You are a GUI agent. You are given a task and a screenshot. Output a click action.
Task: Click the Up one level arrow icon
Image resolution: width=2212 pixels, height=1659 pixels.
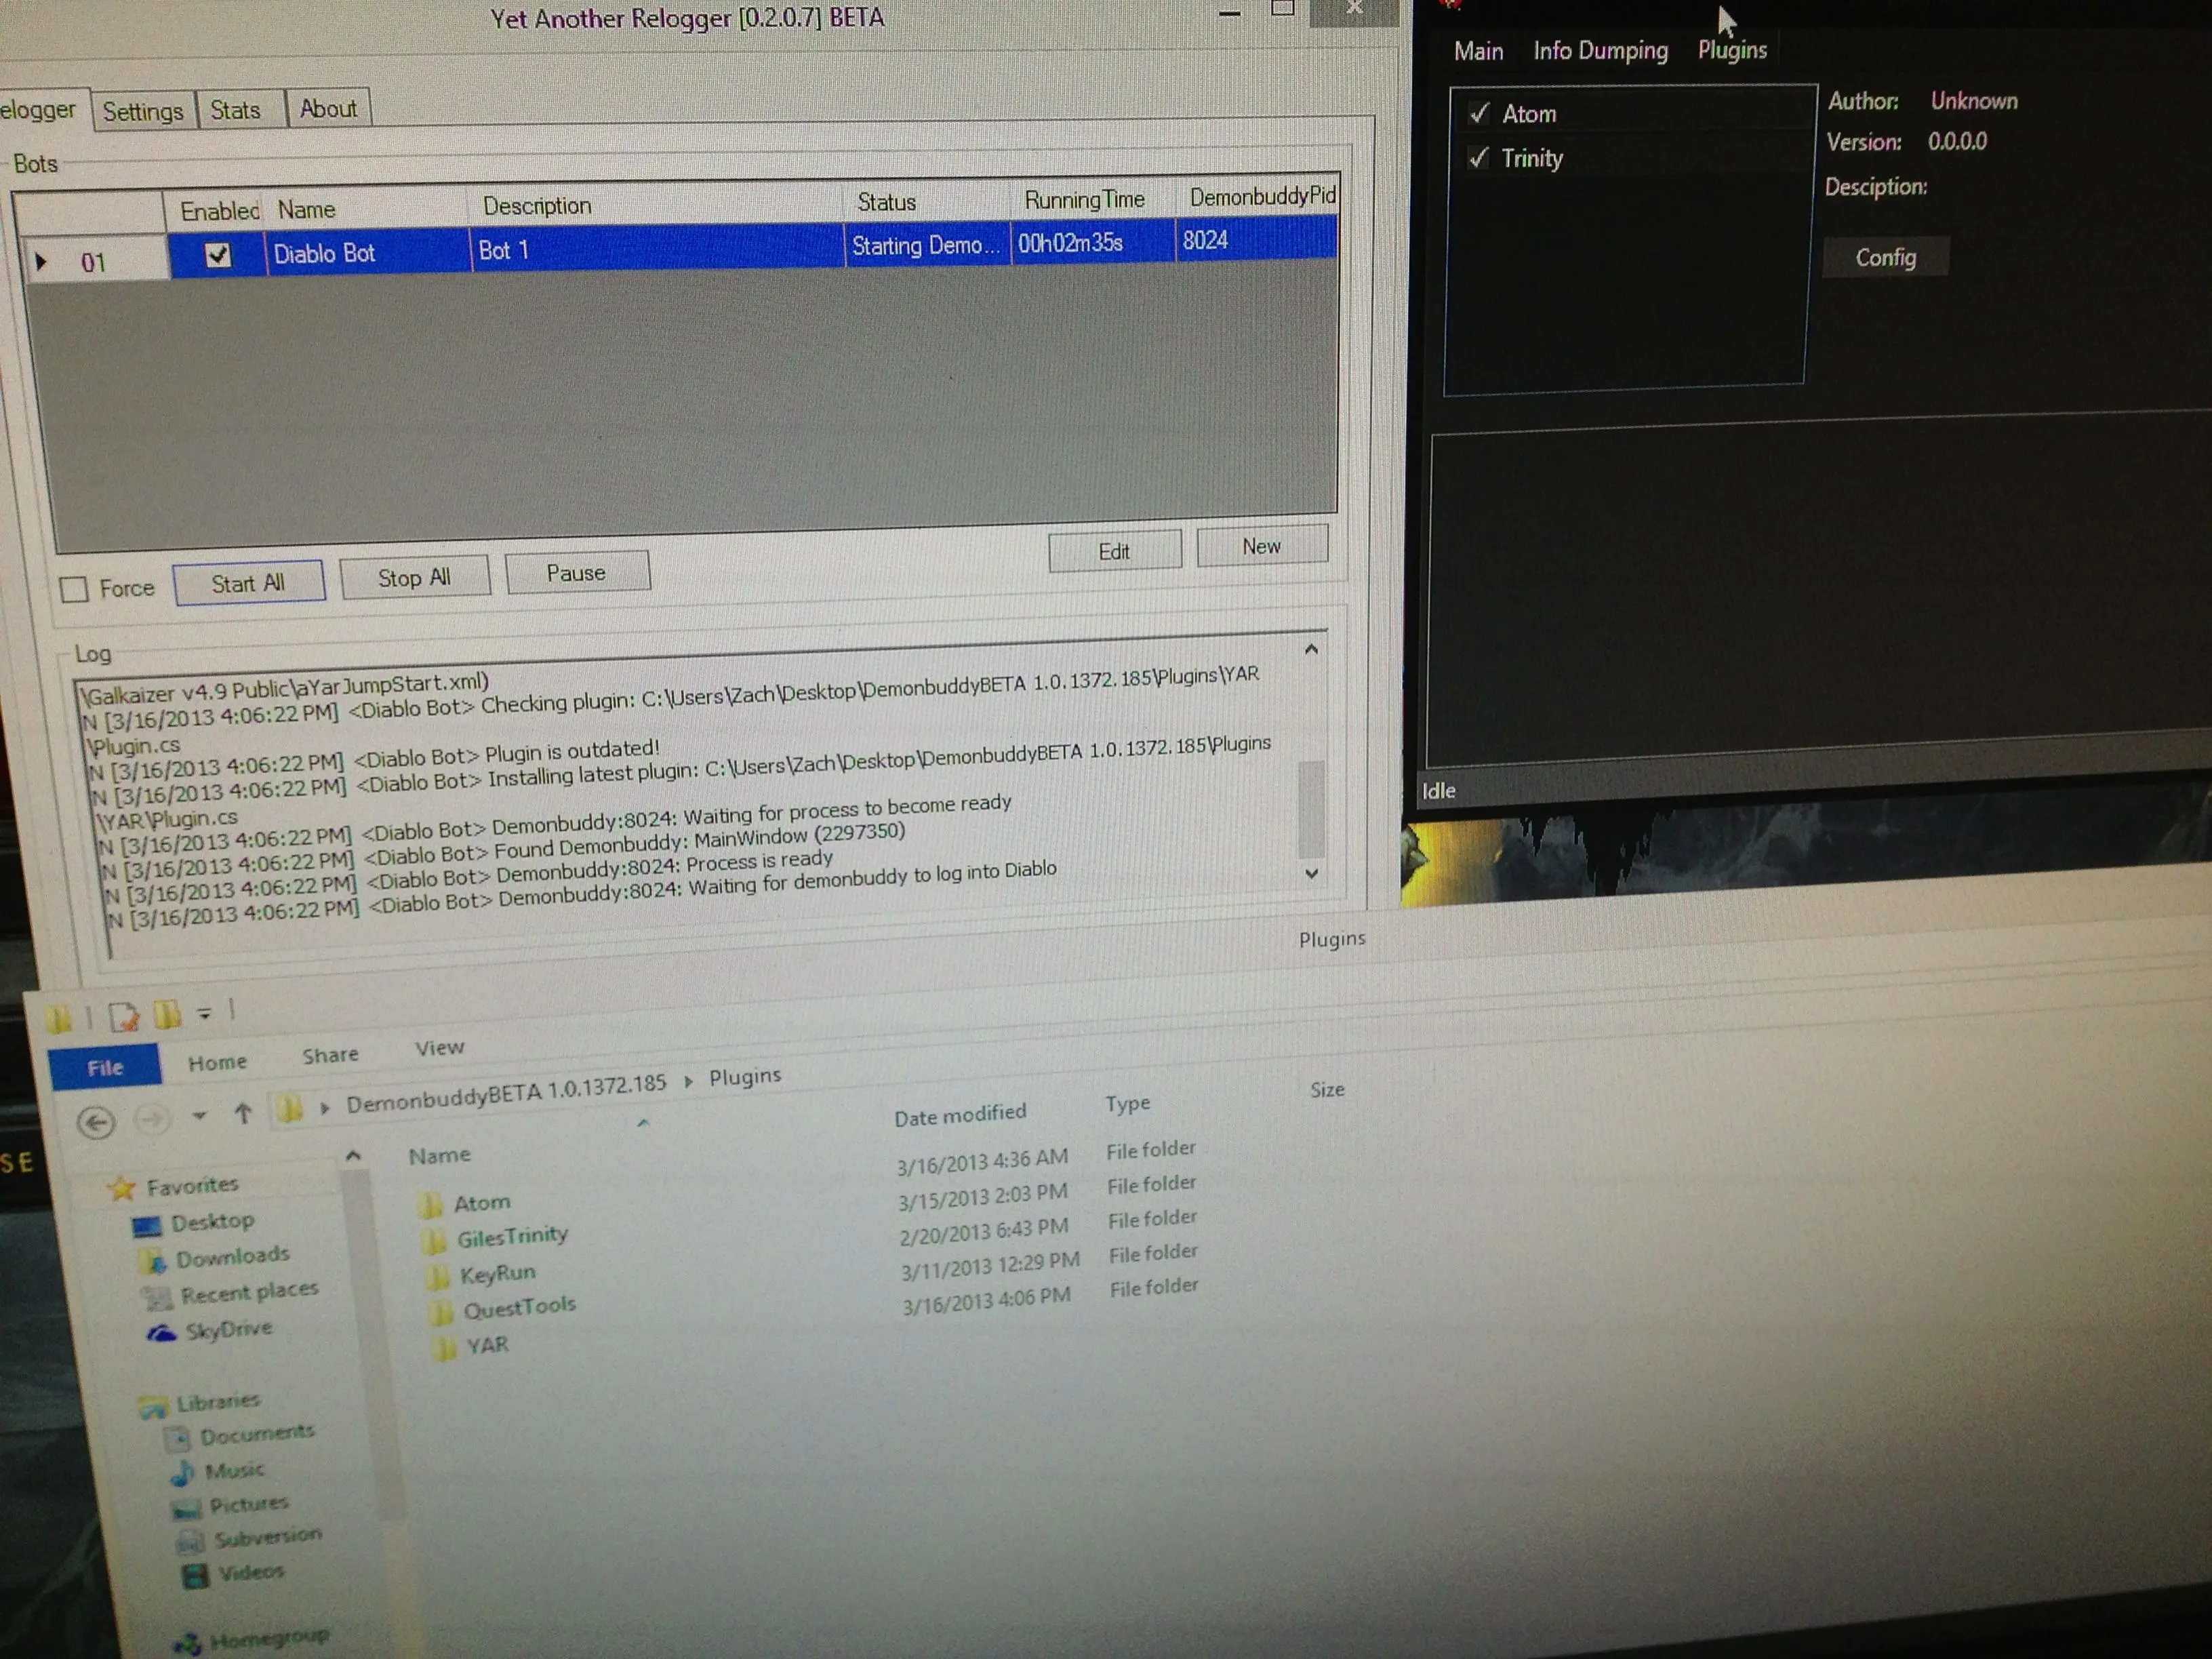243,1113
